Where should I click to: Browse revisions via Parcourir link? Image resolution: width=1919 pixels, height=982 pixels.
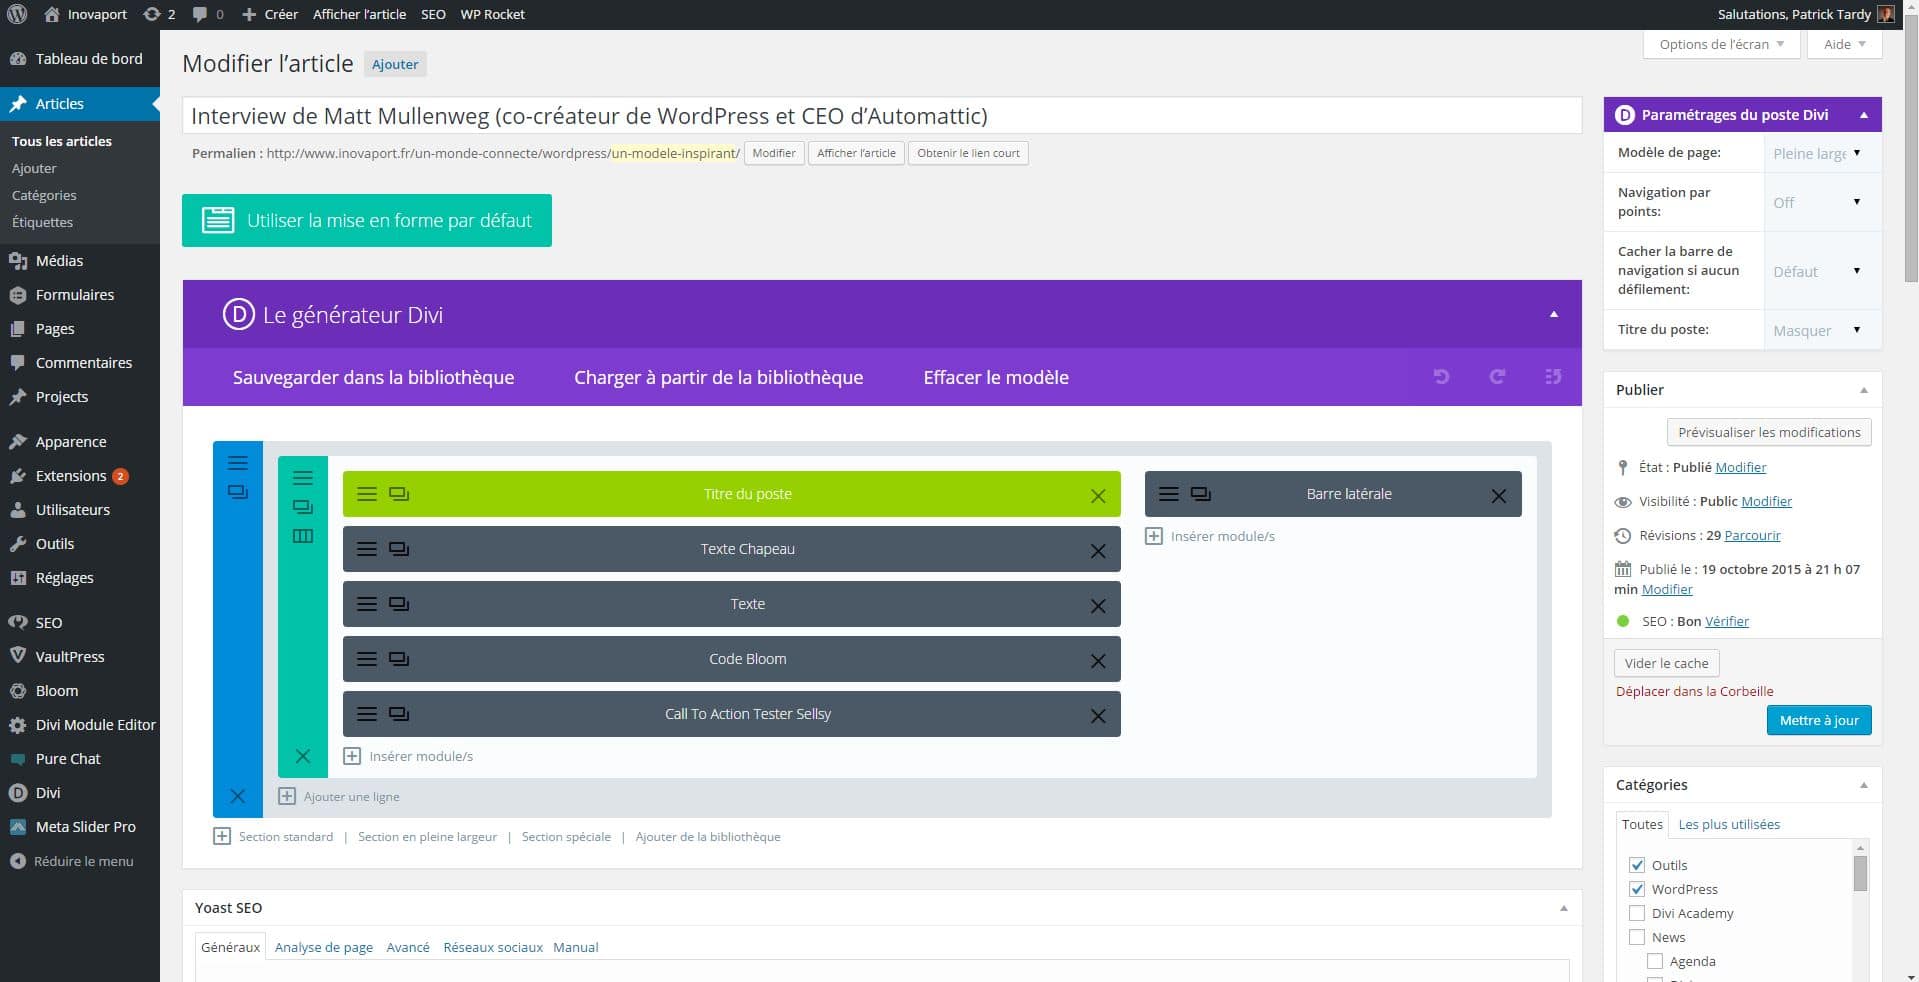[x=1752, y=535]
